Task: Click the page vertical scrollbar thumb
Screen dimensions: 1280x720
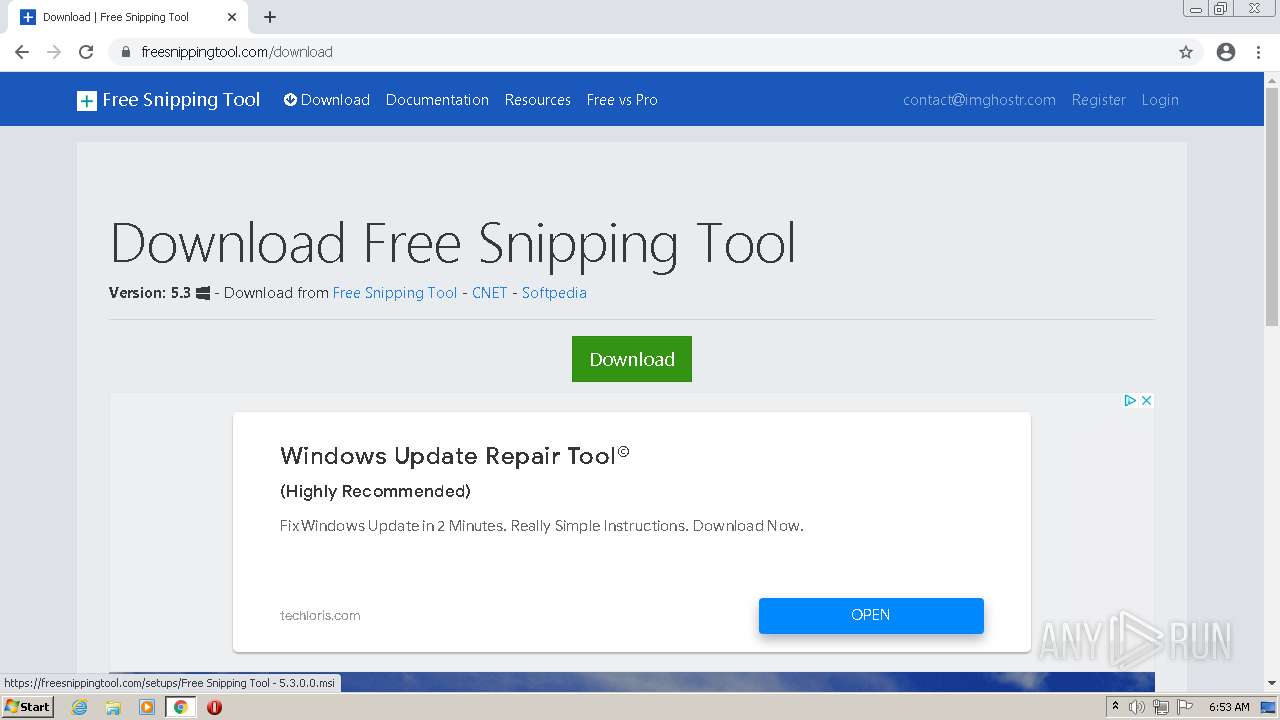Action: point(1272,205)
